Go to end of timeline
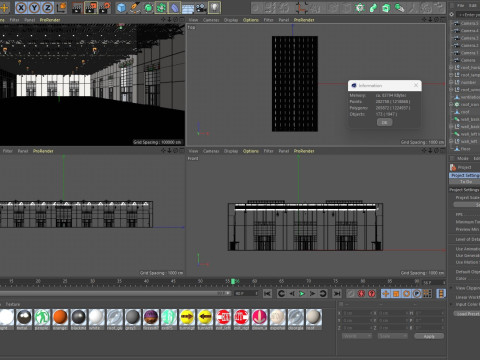The height and width of the screenshot is (360, 480). (x=337, y=294)
